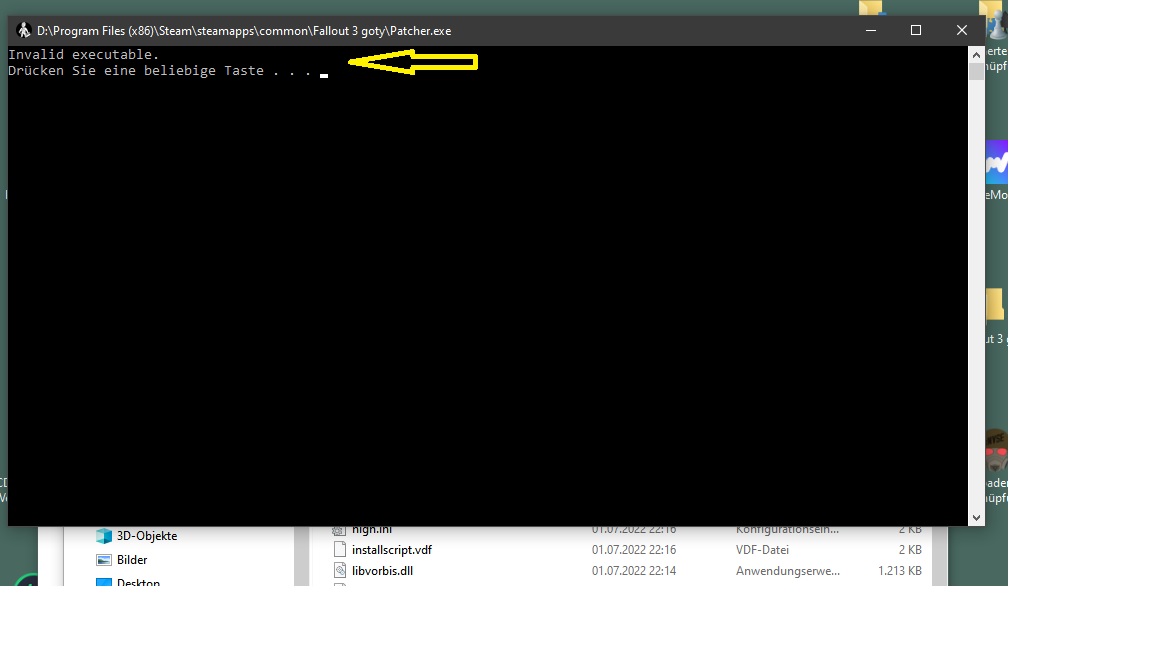Click the Patcher.exe icon in the title bar
This screenshot has height=648, width=1152.
[x=24, y=31]
